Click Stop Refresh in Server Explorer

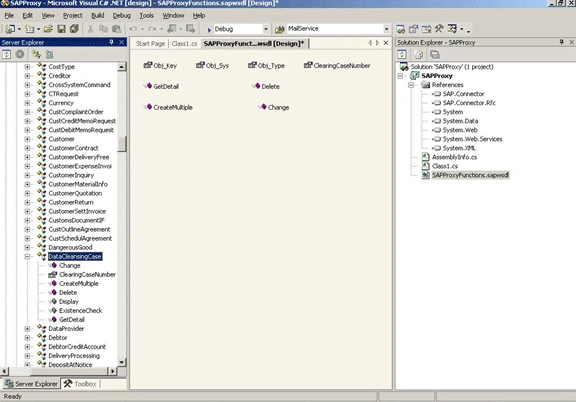tap(20, 54)
